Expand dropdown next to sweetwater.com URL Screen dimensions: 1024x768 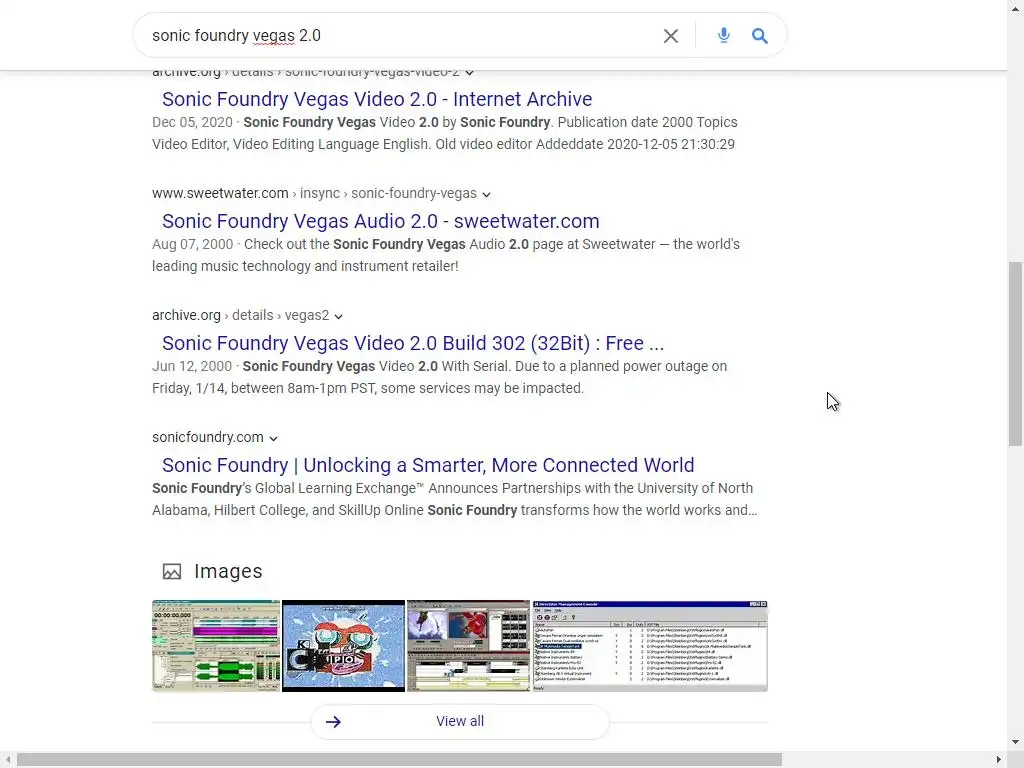point(487,194)
